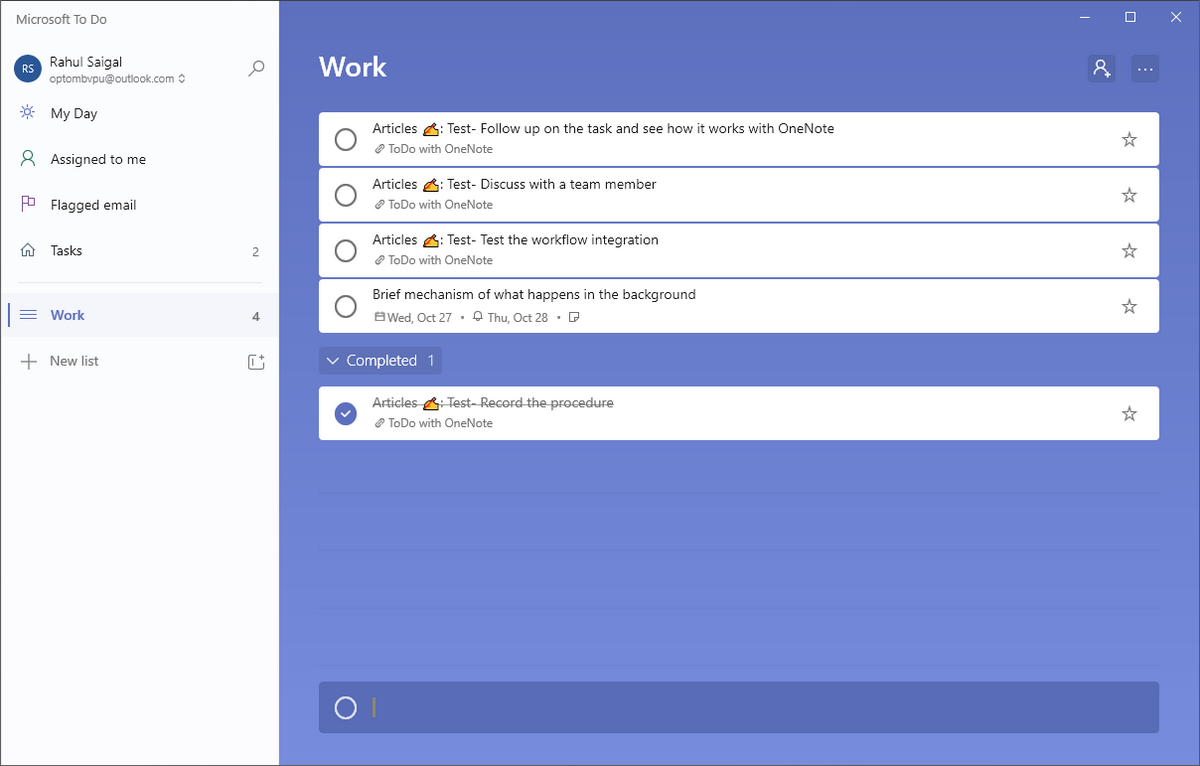Click the ToDo with OneNote link under Follow up task
Viewport: 1200px width, 766px height.
[440, 149]
